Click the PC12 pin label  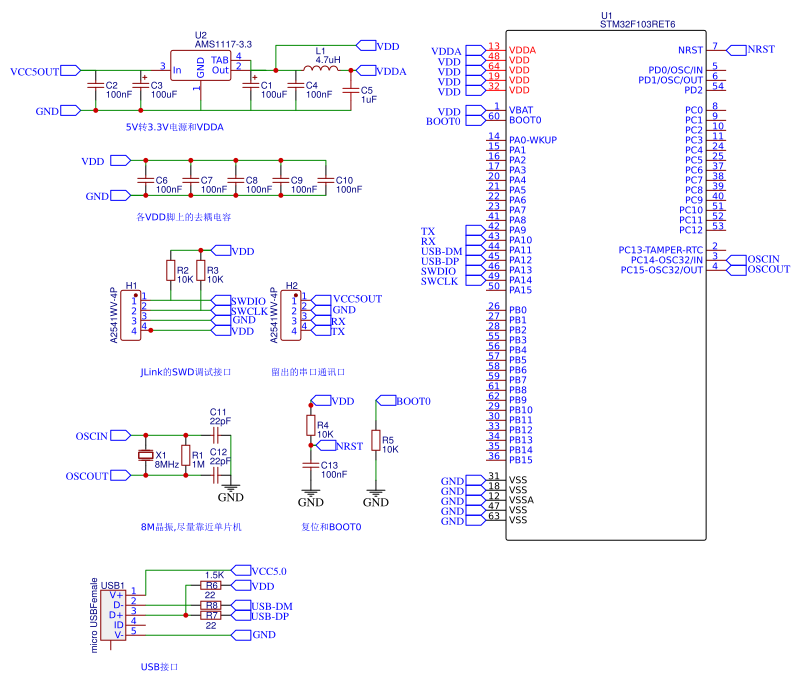(691, 230)
